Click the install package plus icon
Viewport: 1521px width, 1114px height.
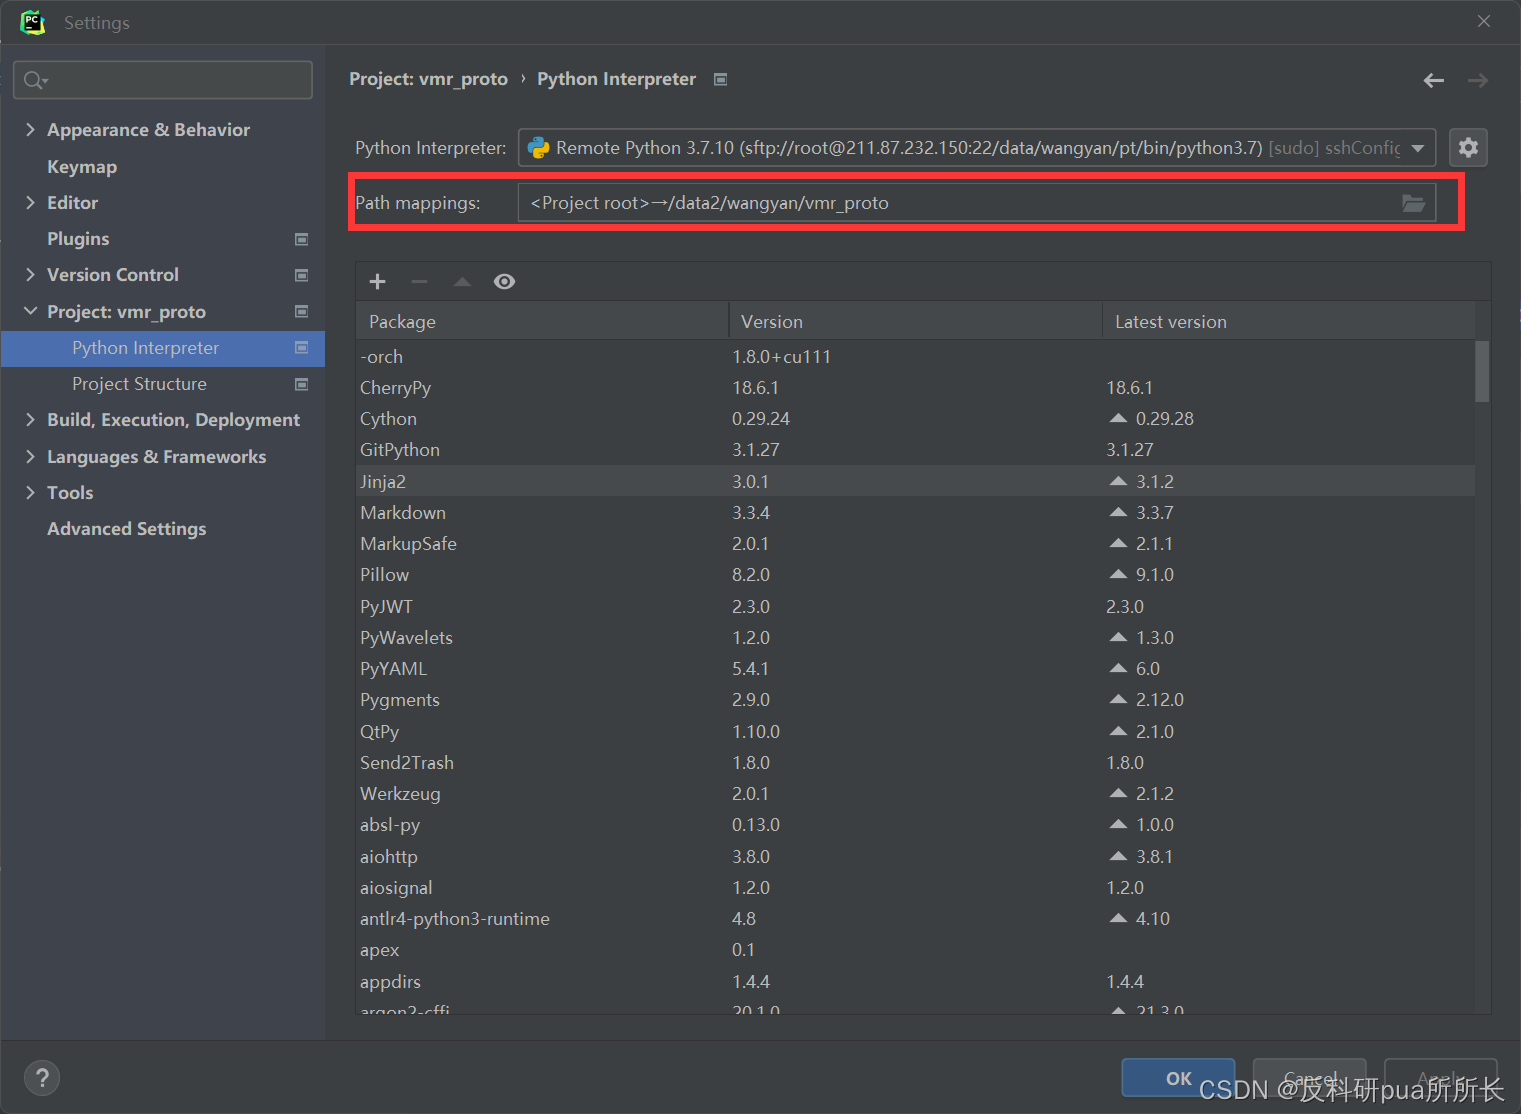378,282
